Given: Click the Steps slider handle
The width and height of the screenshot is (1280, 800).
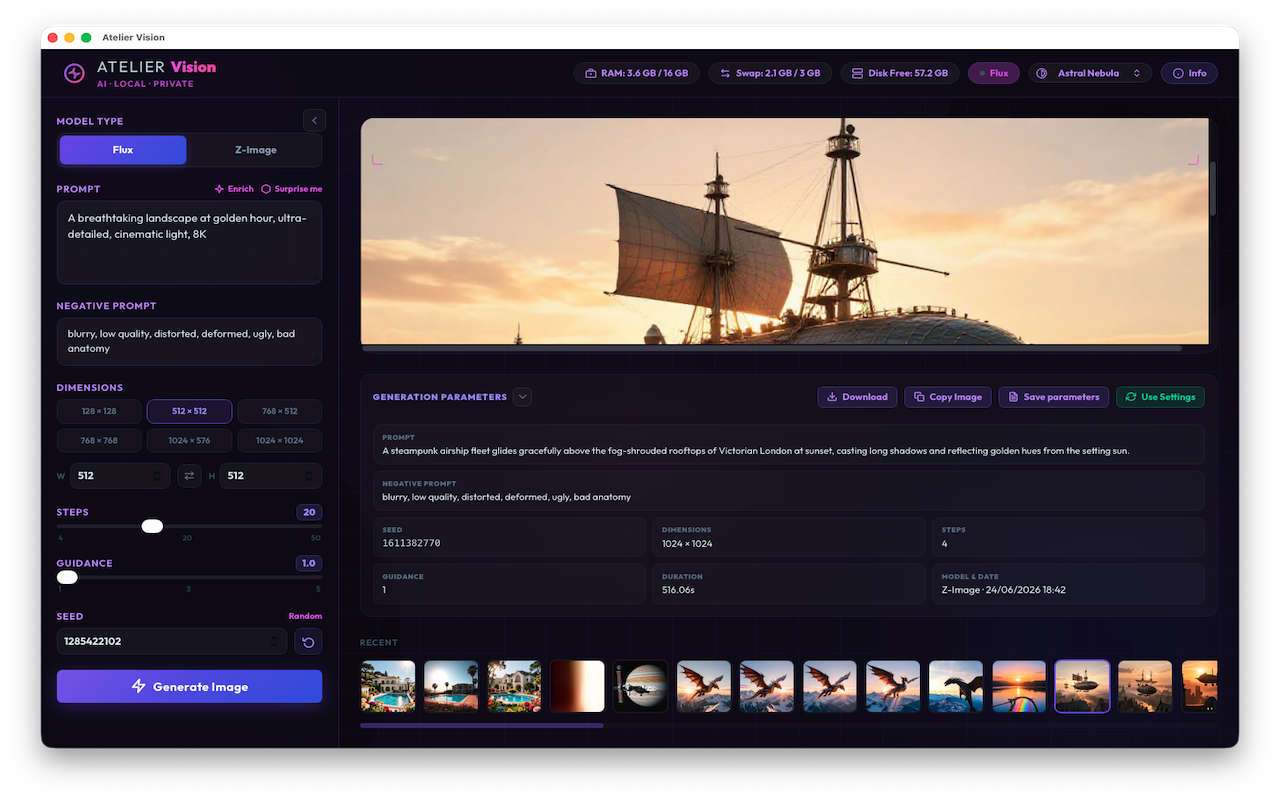Looking at the screenshot, I should (152, 526).
